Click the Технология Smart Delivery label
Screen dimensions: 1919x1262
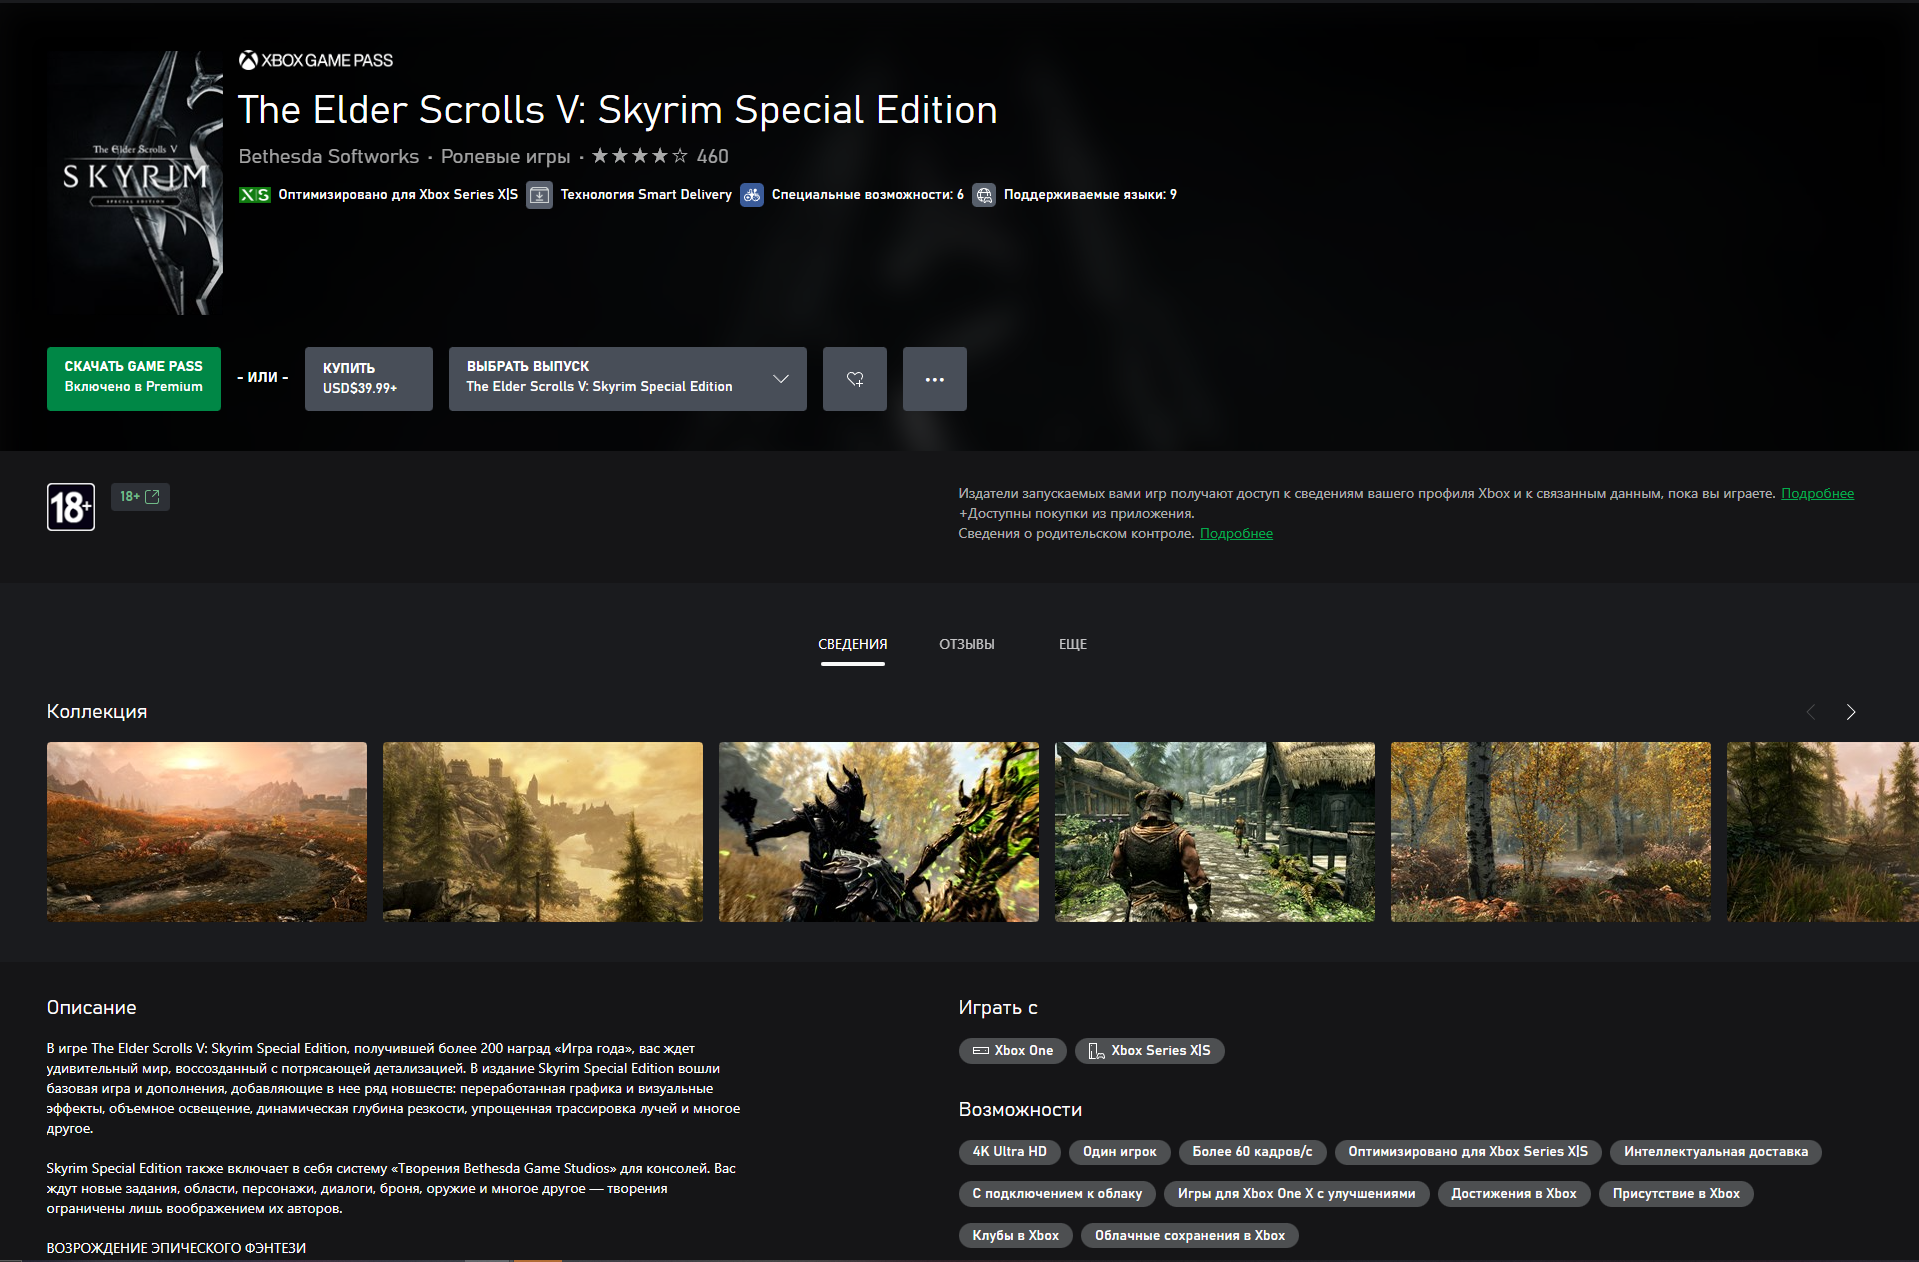pos(646,195)
